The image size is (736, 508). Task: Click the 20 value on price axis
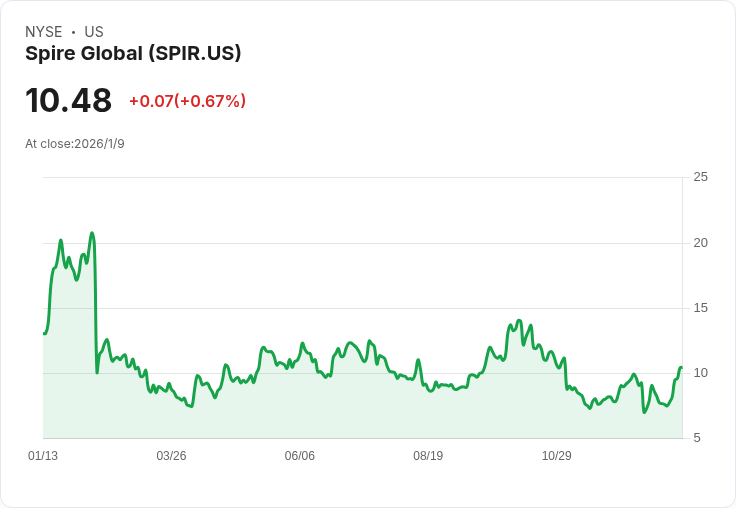(701, 242)
